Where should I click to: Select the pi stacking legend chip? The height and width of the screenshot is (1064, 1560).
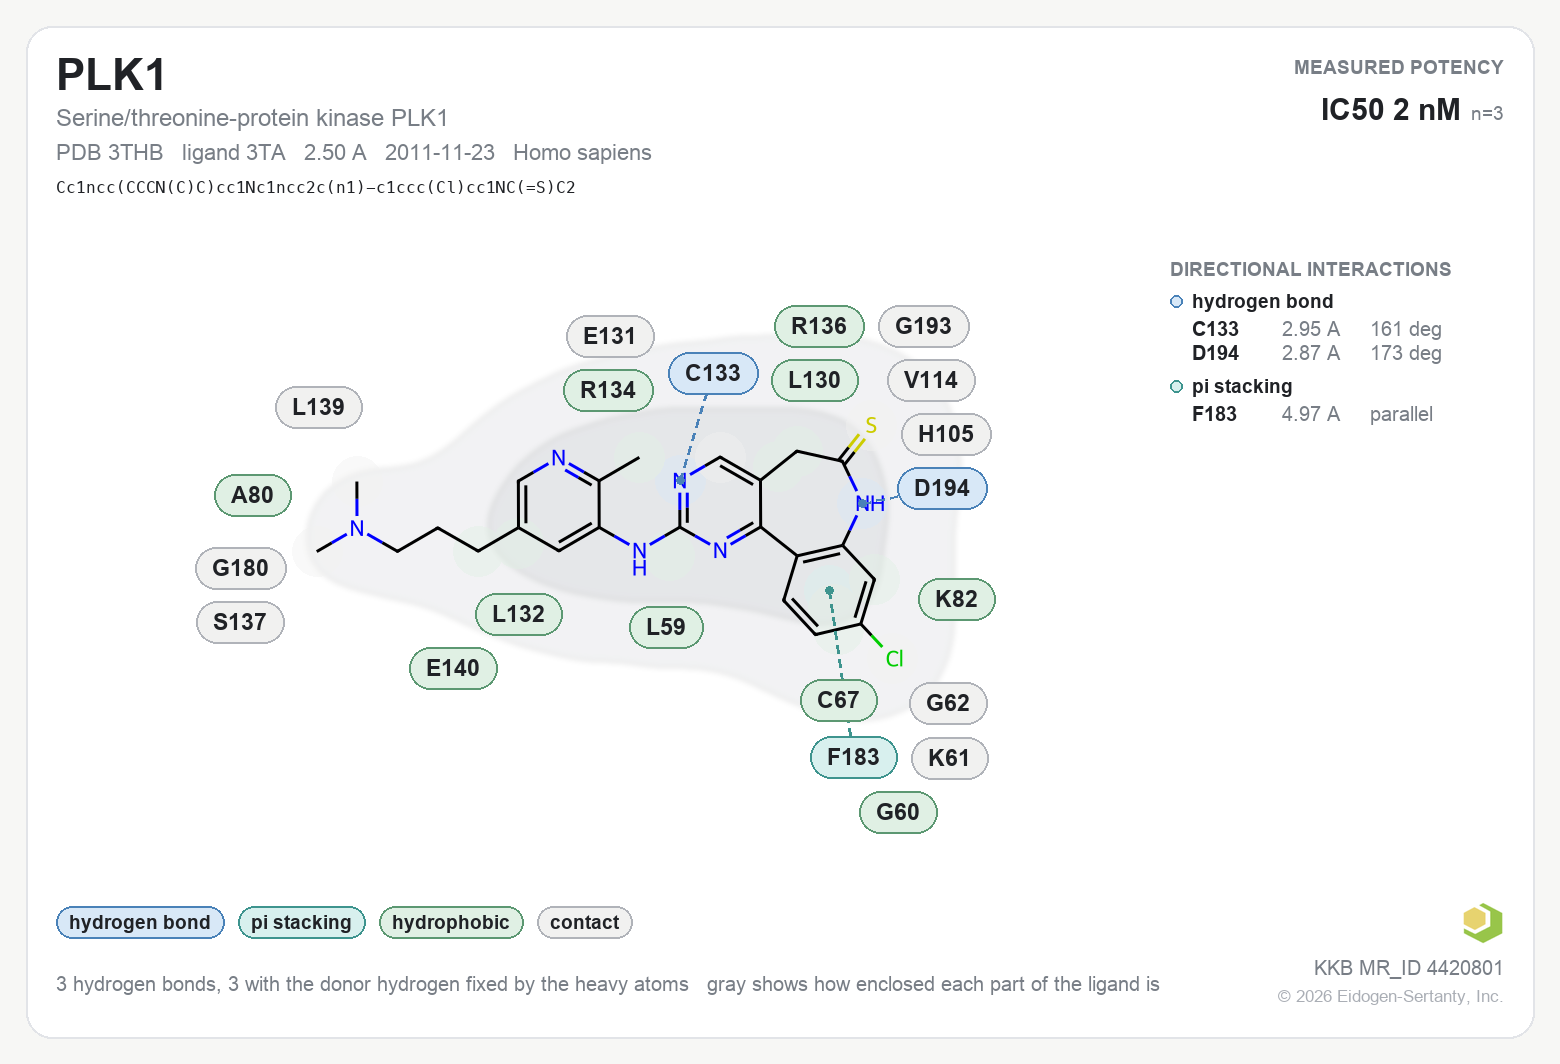click(301, 922)
